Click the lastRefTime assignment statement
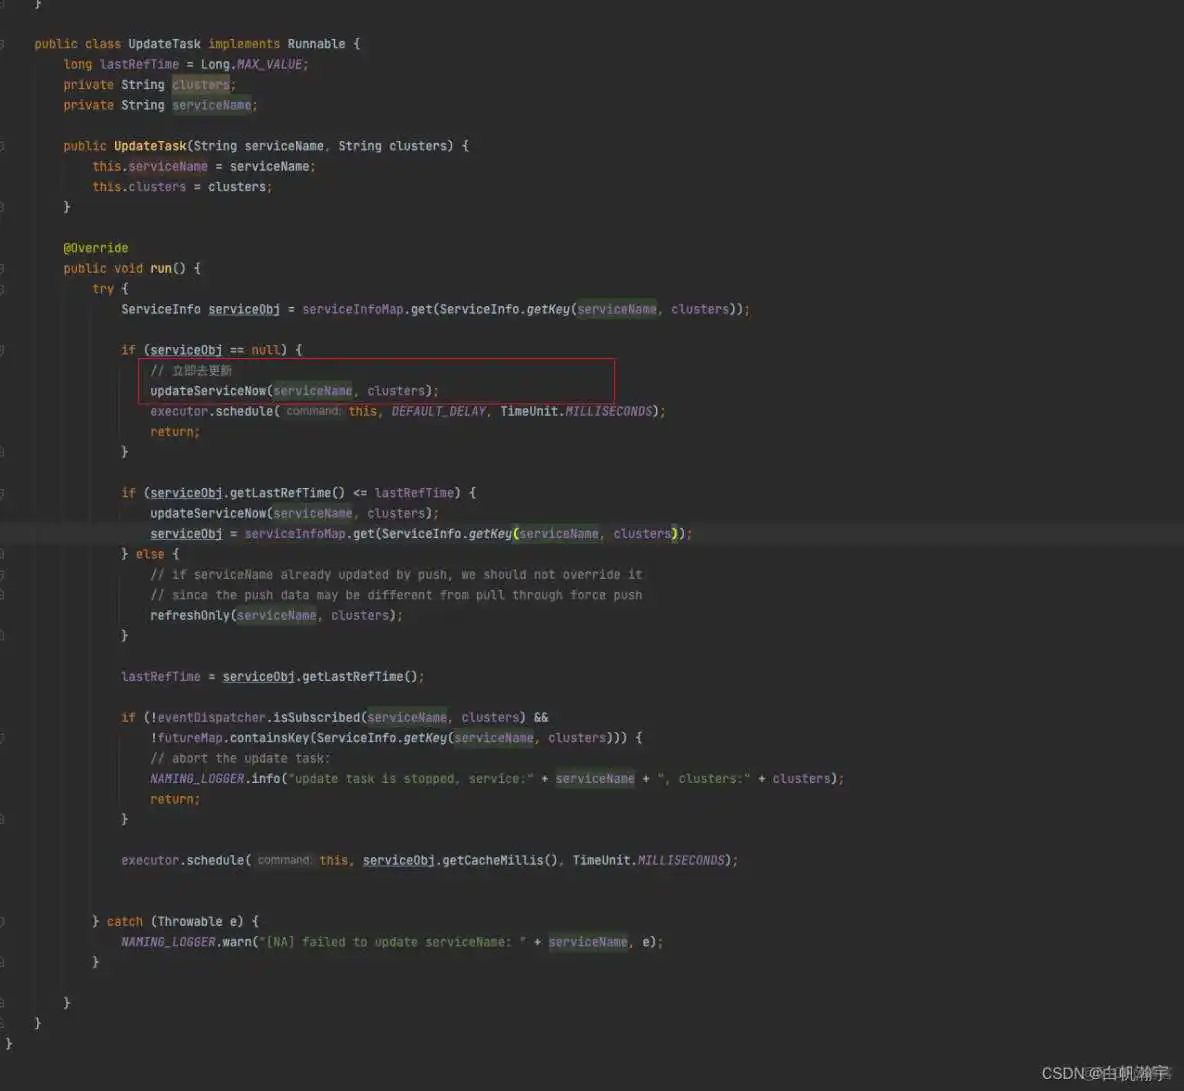 (x=273, y=676)
